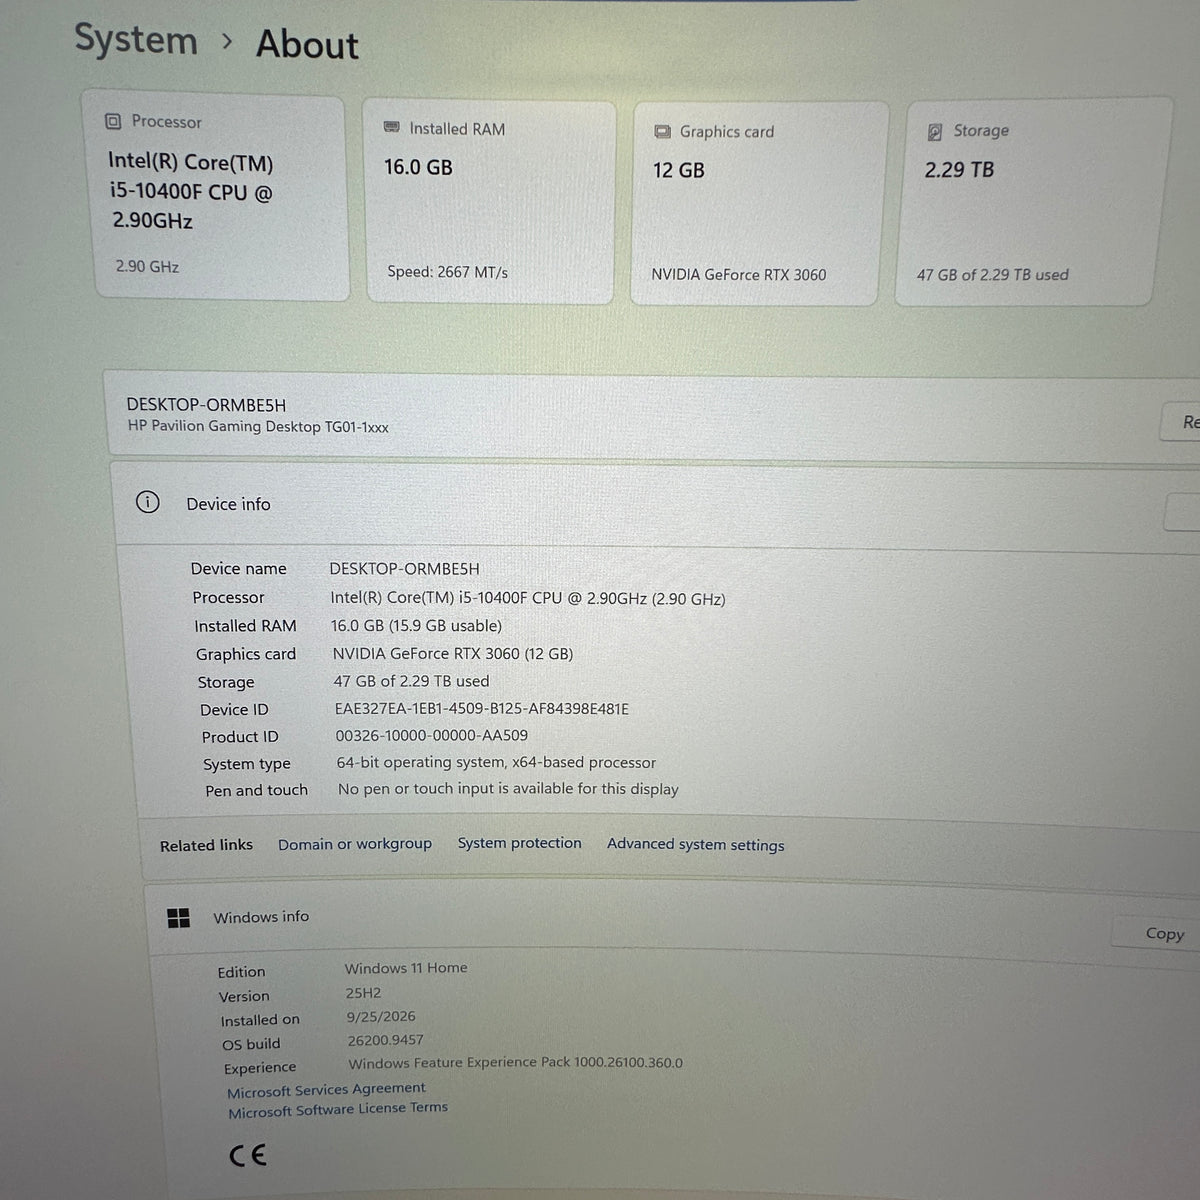Viewport: 1200px width, 1200px height.
Task: Select version value 25H2
Action: 363,993
